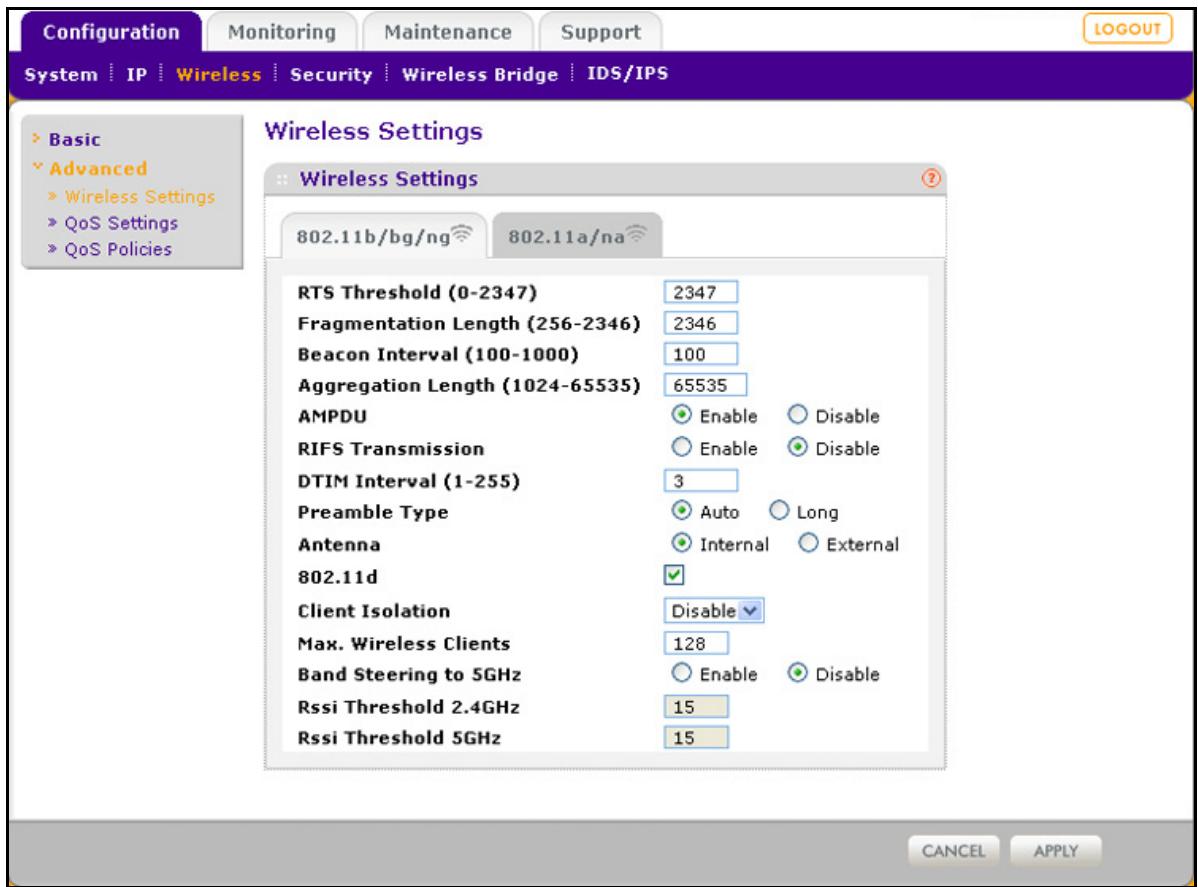This screenshot has width=1198, height=887.
Task: Open the Security submenu
Action: [x=331, y=75]
